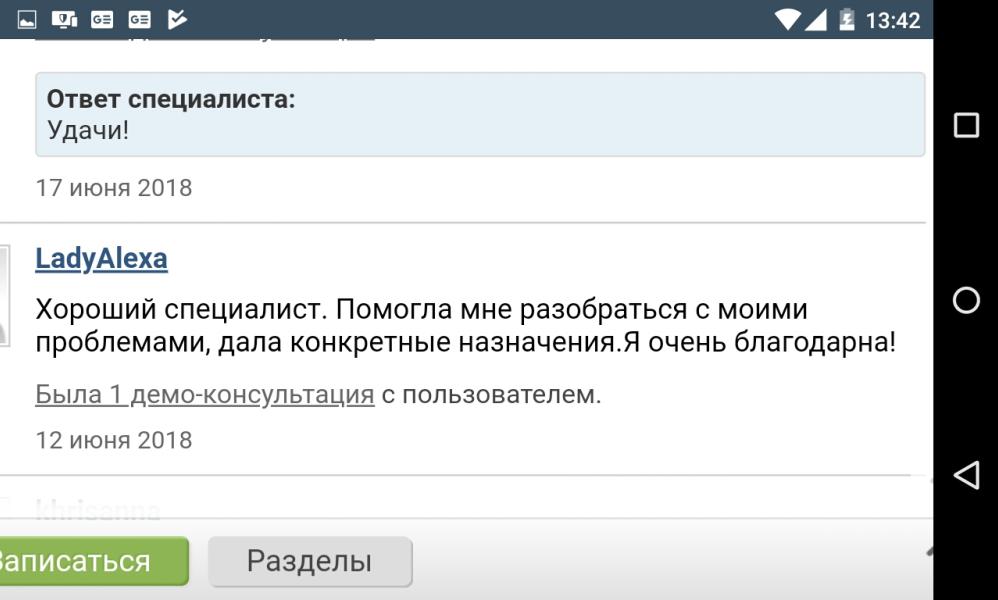Image resolution: width=998 pixels, height=600 pixels.
Task: Tap LadyAlexa's avatar thumbnail
Action: pyautogui.click(x=4, y=296)
